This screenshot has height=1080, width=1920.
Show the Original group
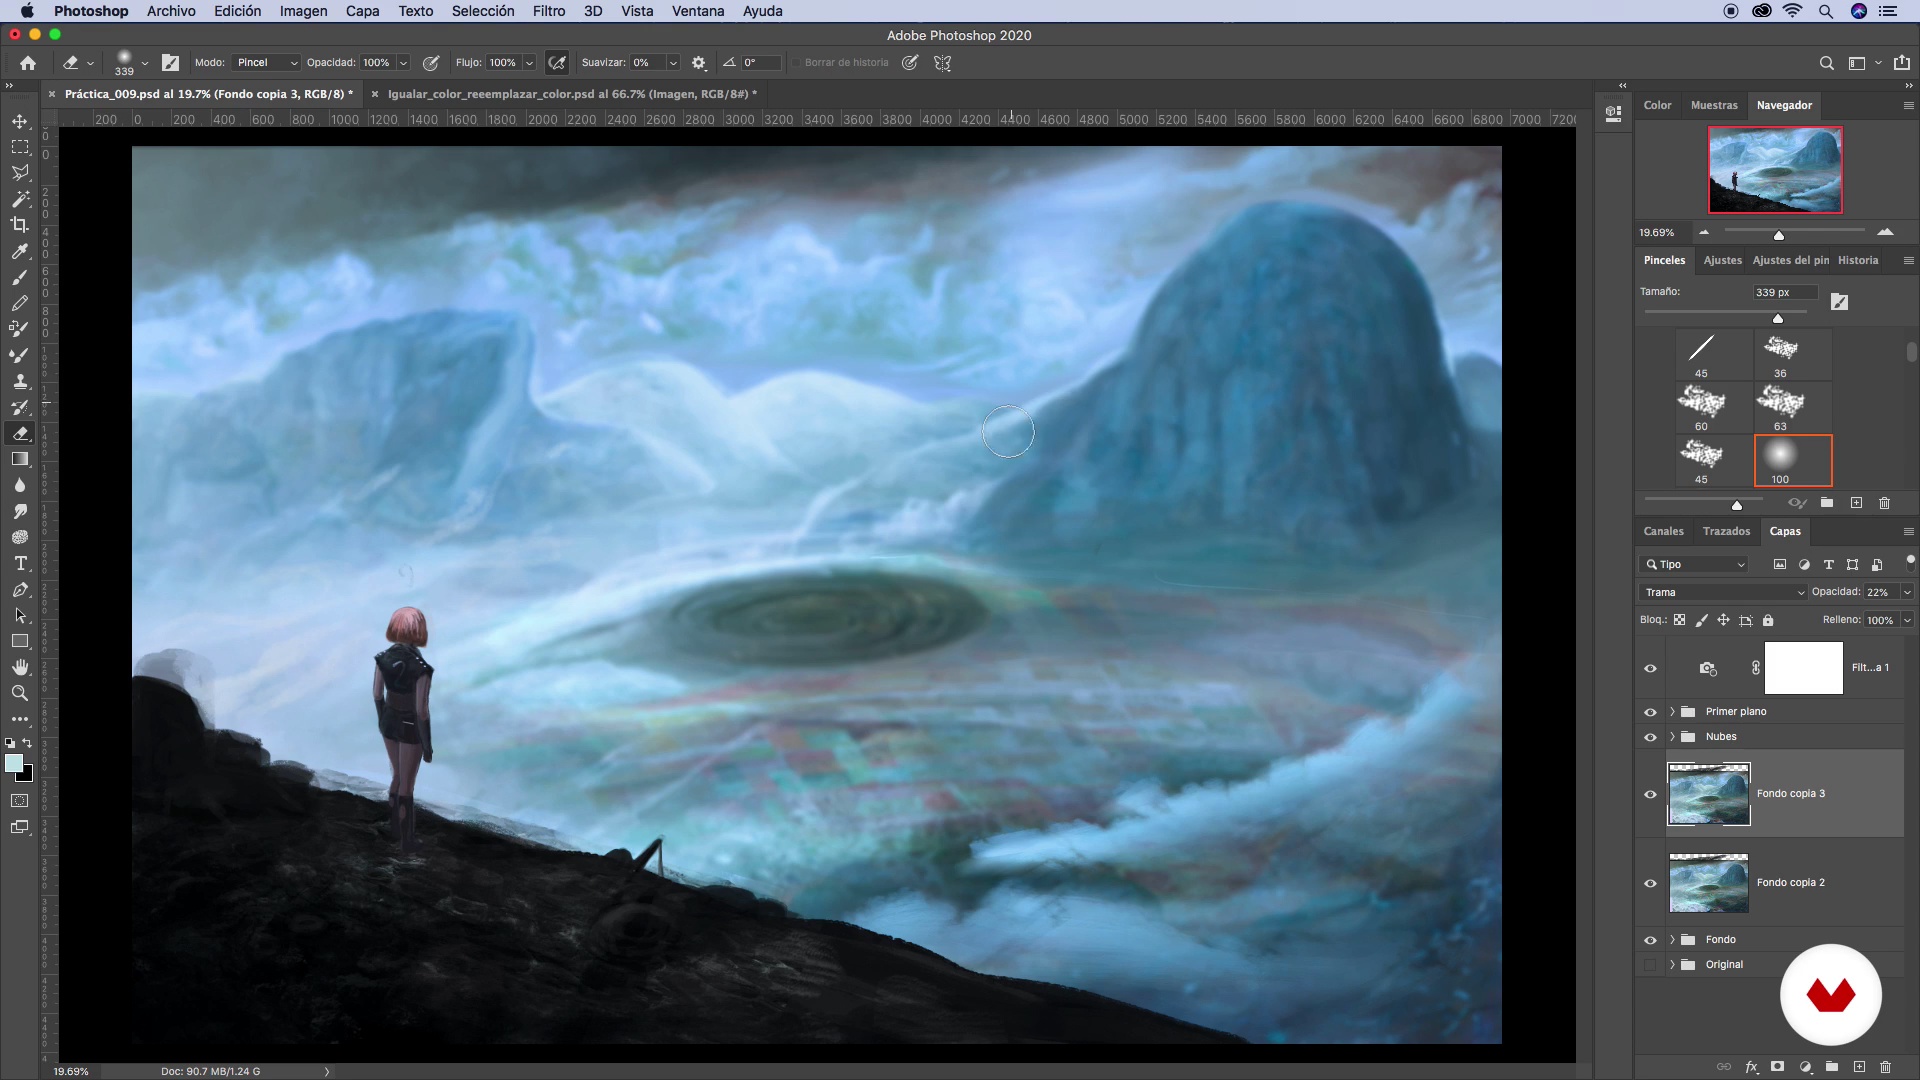[1650, 965]
